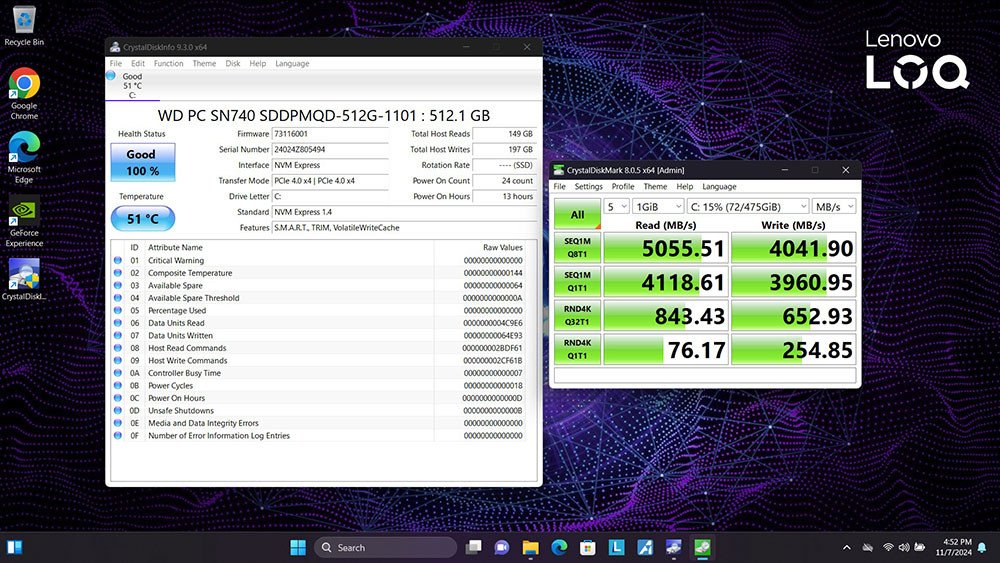Click the RND4K Q1T1 write result 254.85
1000x563 pixels.
point(793,349)
